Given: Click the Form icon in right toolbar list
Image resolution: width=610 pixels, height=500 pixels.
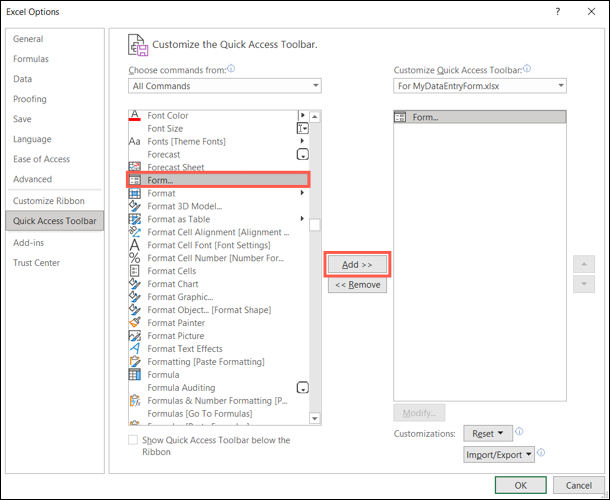Looking at the screenshot, I should tap(400, 117).
